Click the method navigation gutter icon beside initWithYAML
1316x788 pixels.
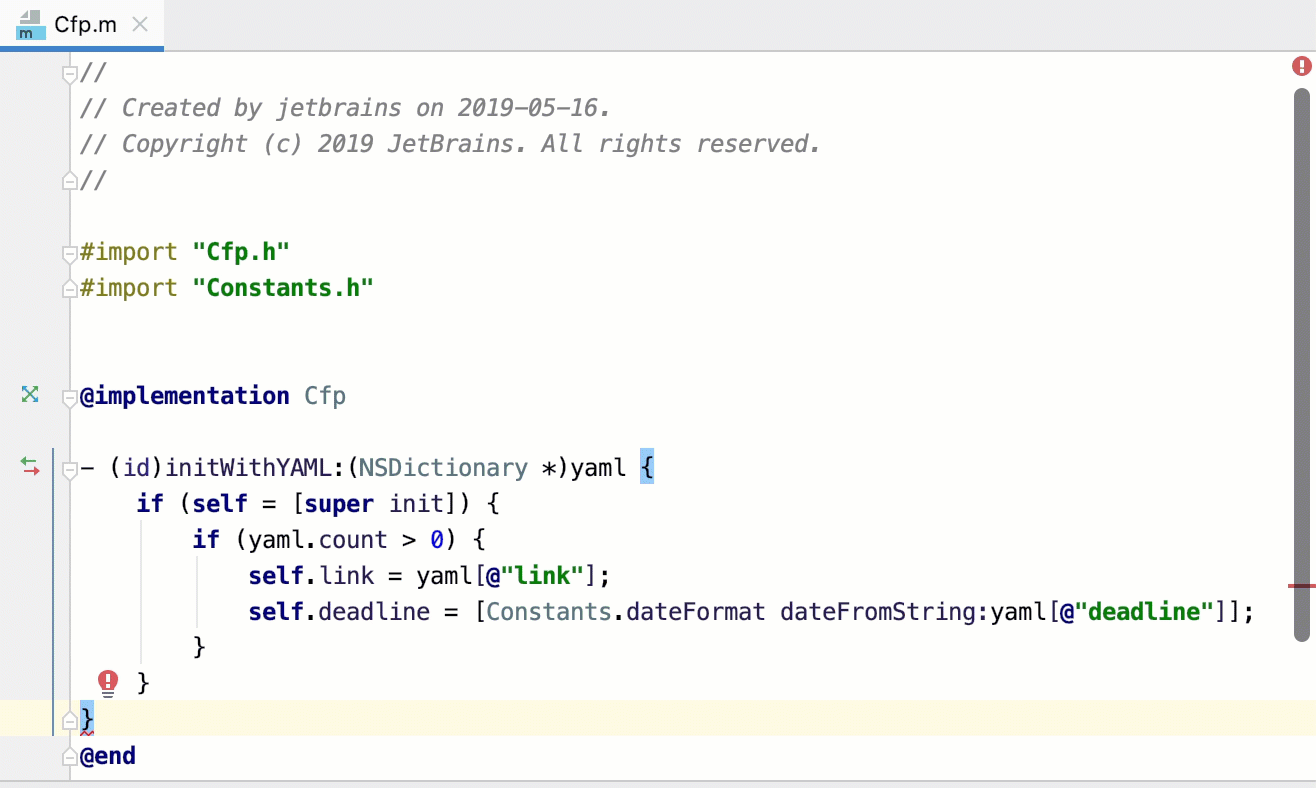[30, 466]
